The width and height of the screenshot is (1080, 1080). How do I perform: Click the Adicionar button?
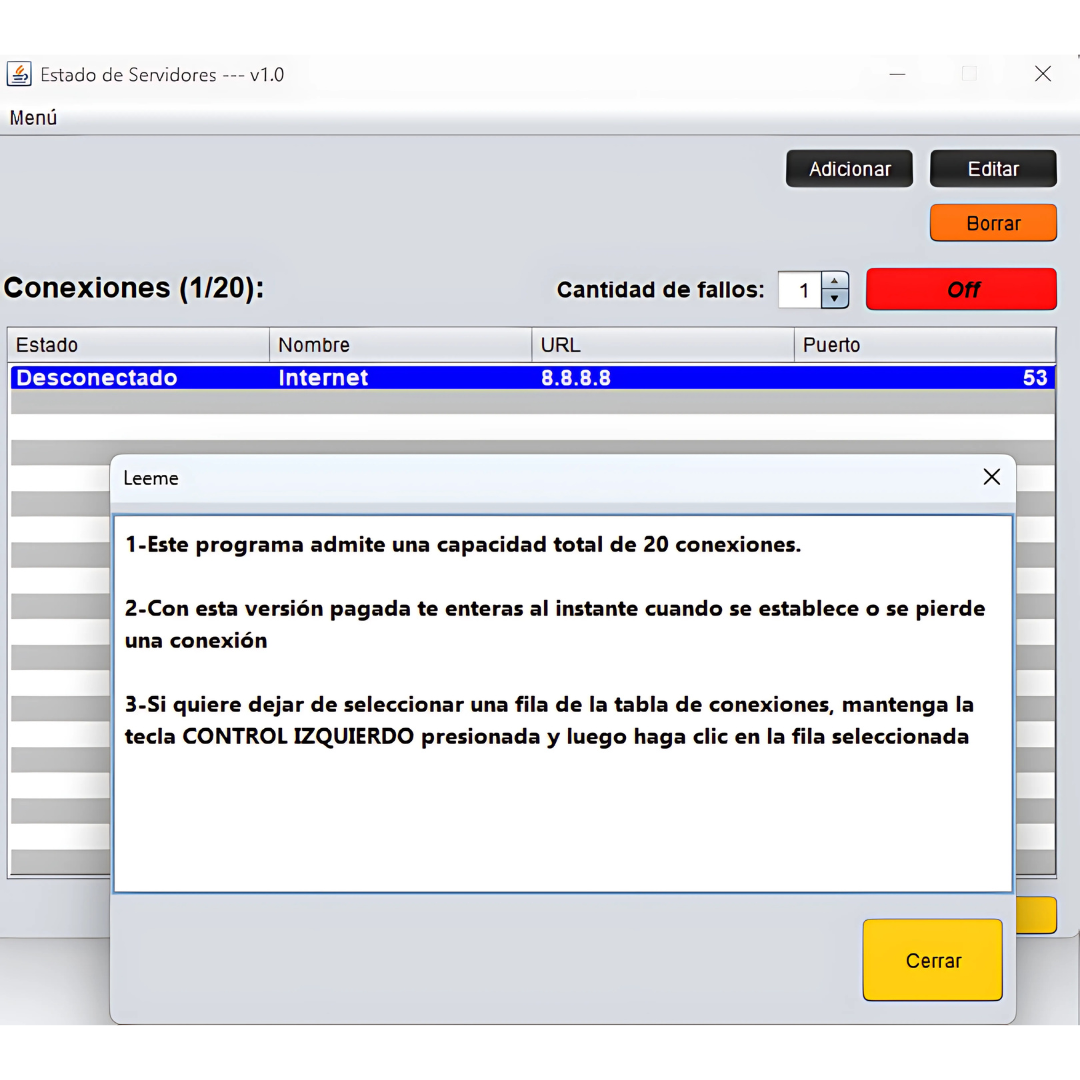[x=849, y=169]
